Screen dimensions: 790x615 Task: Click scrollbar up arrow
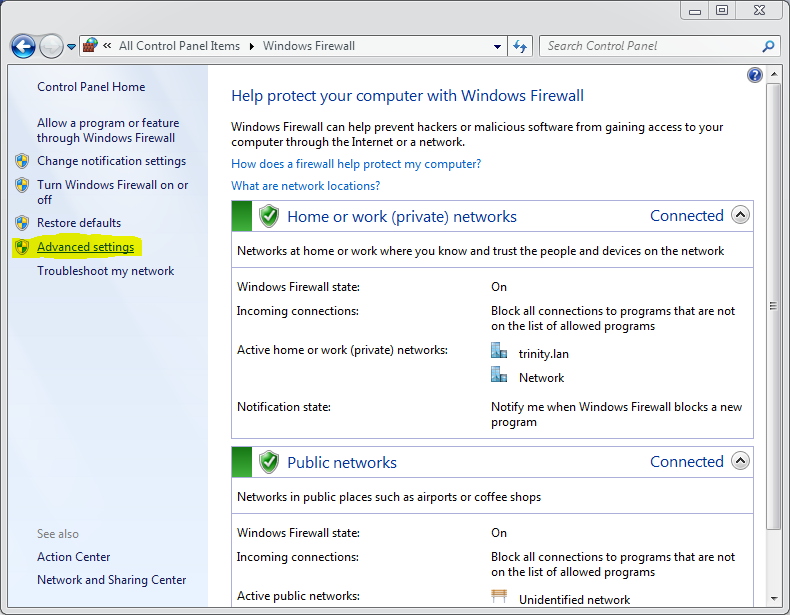pos(774,75)
